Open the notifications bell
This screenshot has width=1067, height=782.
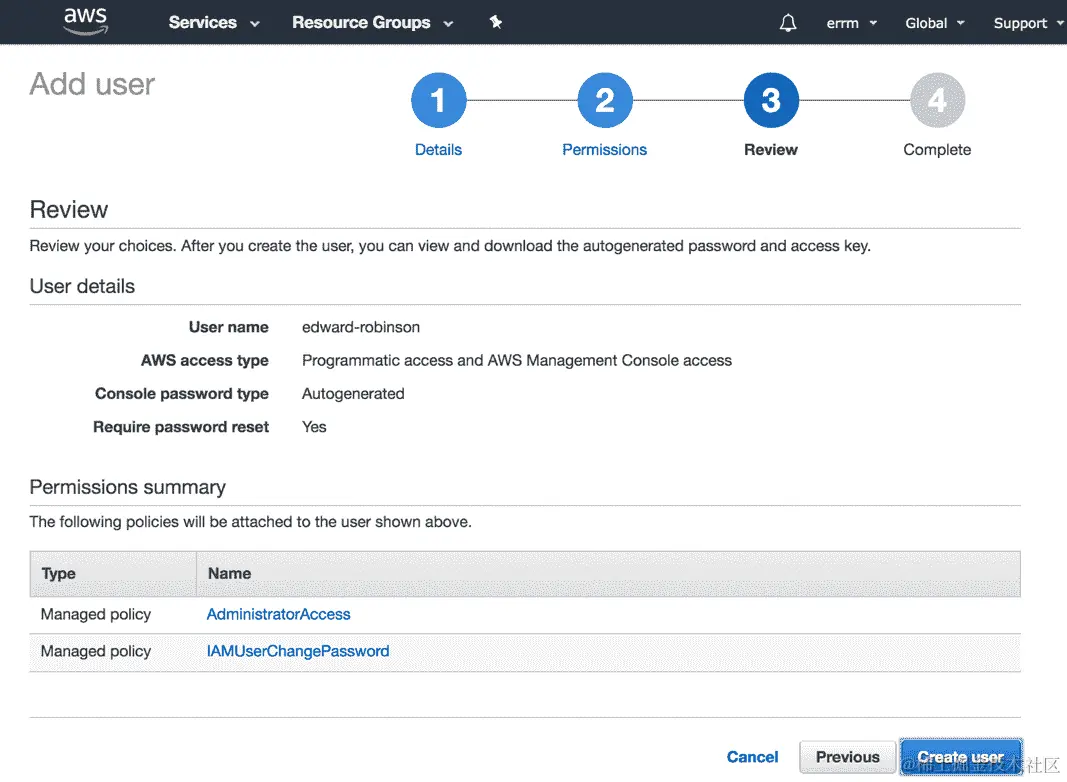tap(788, 23)
